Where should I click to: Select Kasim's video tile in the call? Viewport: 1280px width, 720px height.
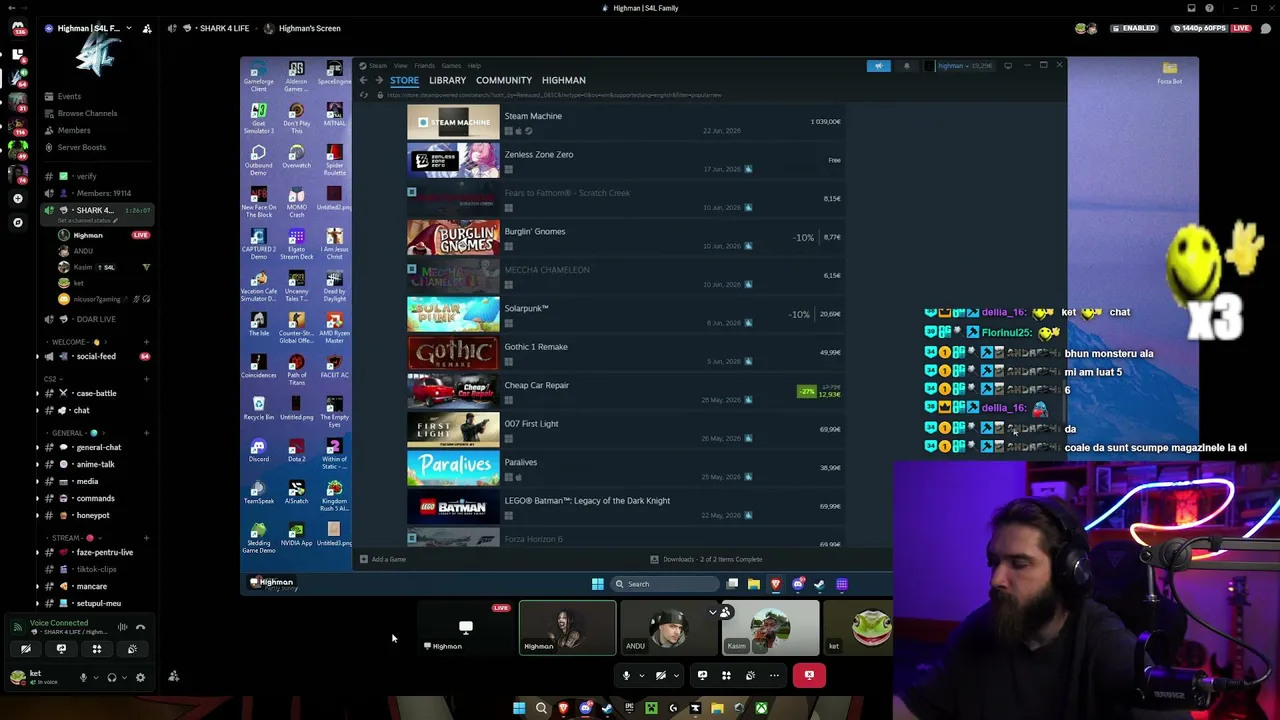770,628
